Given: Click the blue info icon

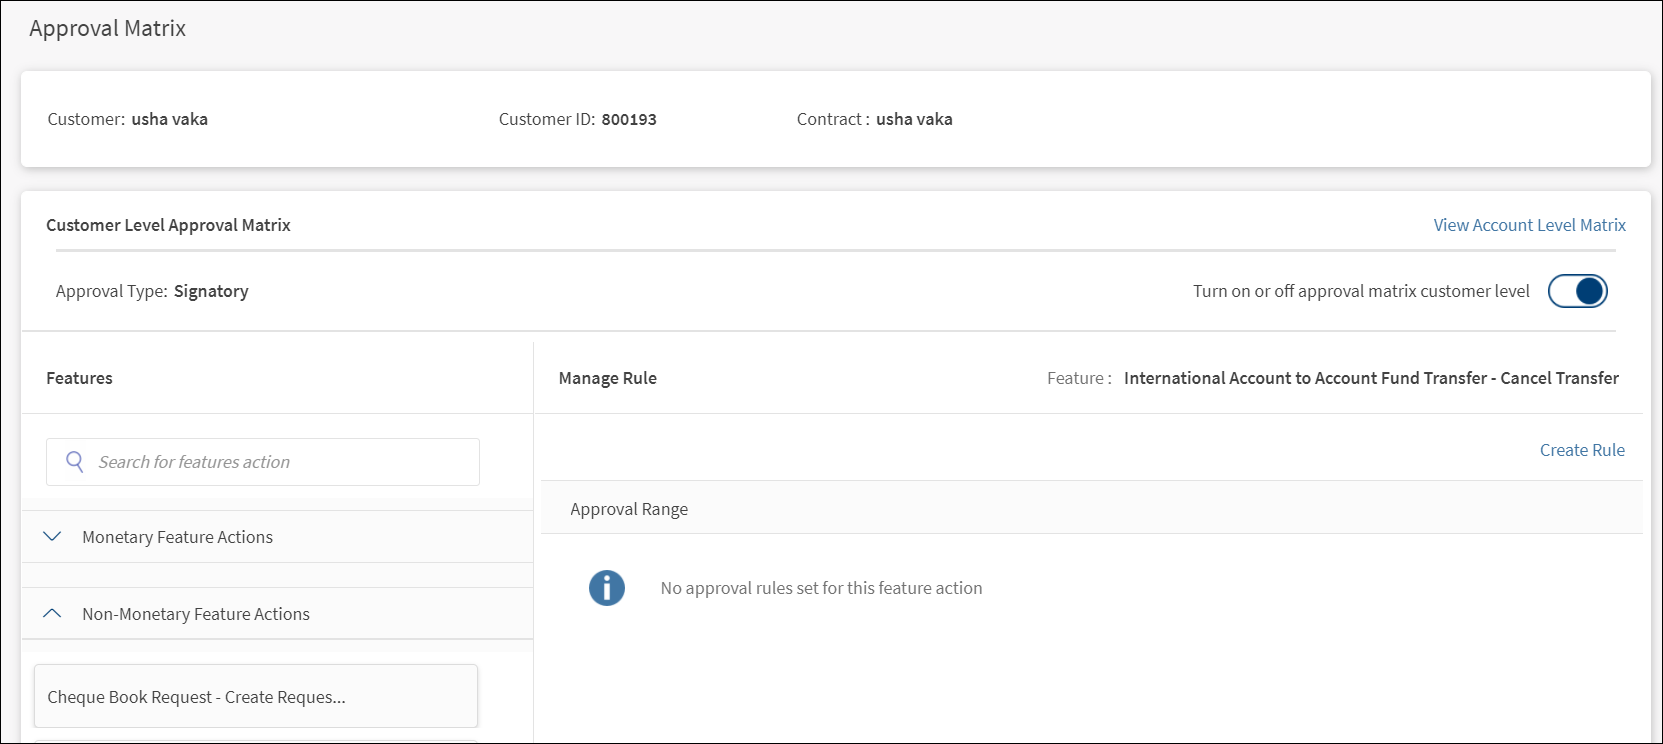Looking at the screenshot, I should pyautogui.click(x=606, y=588).
